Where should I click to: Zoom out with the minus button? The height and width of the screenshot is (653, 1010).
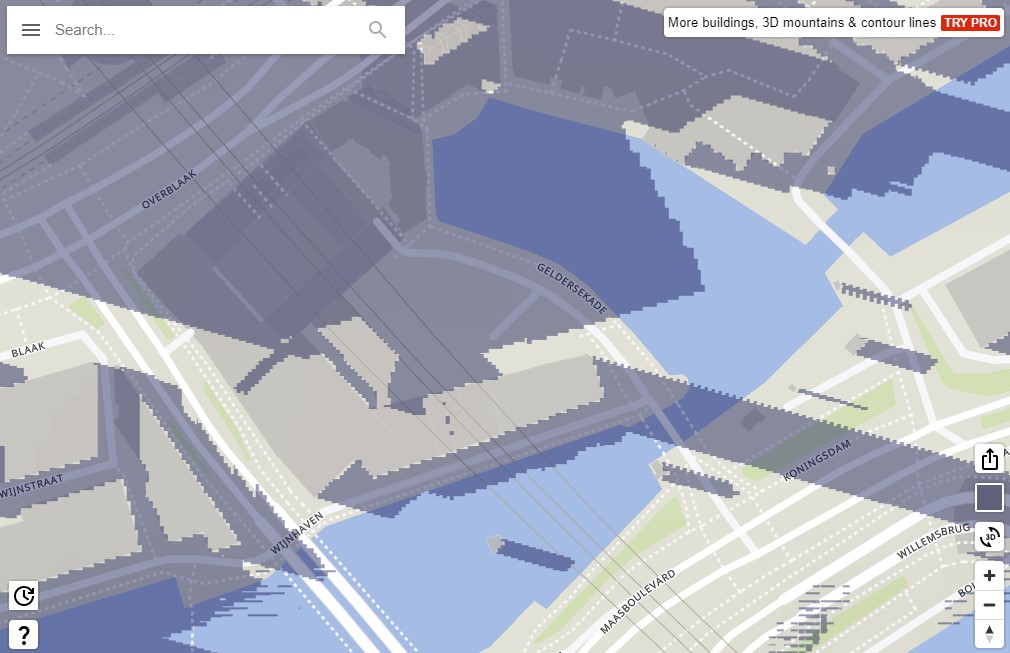click(x=989, y=605)
